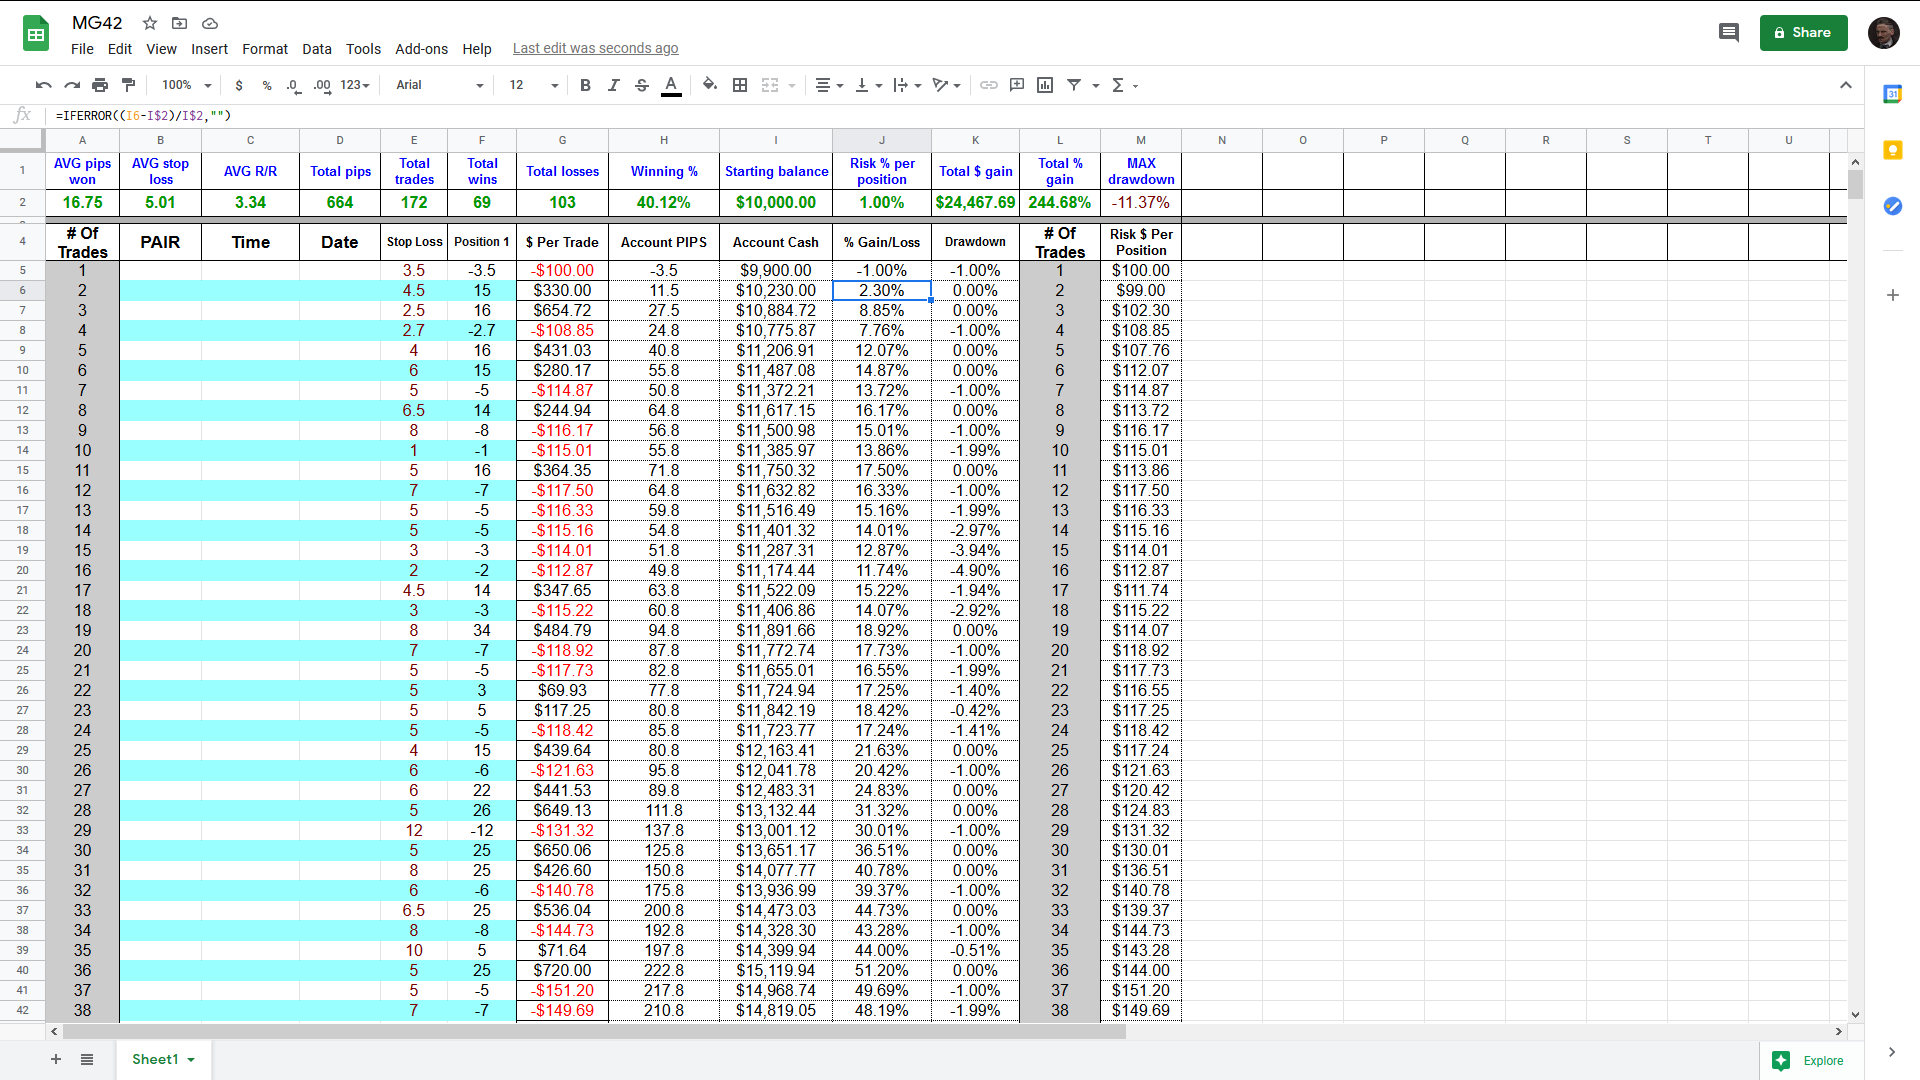Open the Format menu
The width and height of the screenshot is (1920, 1080).
pyautogui.click(x=264, y=49)
